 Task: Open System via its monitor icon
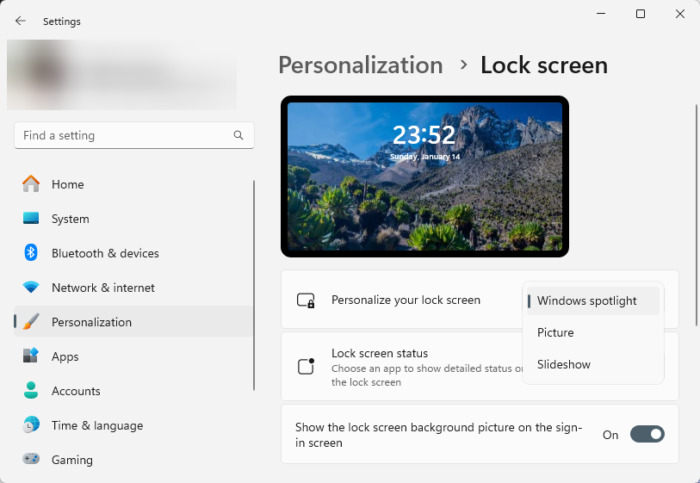pyautogui.click(x=31, y=219)
